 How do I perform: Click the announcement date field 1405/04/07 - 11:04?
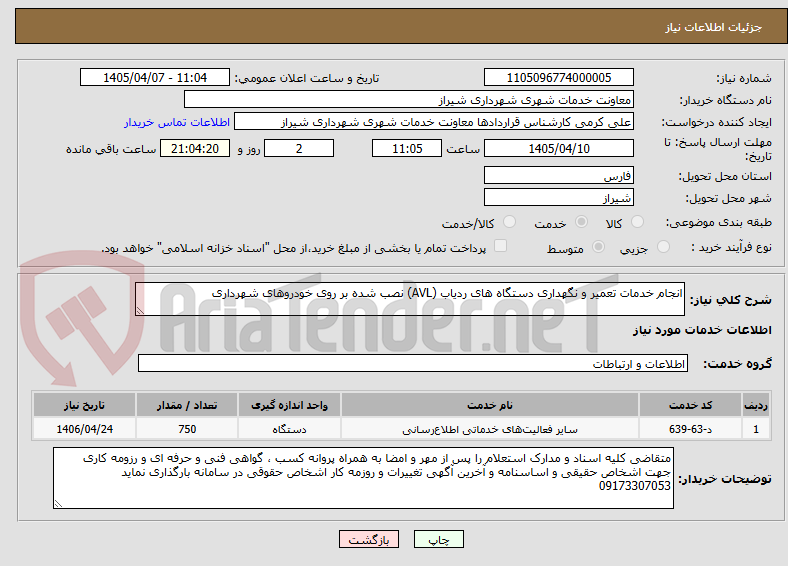(x=155, y=77)
